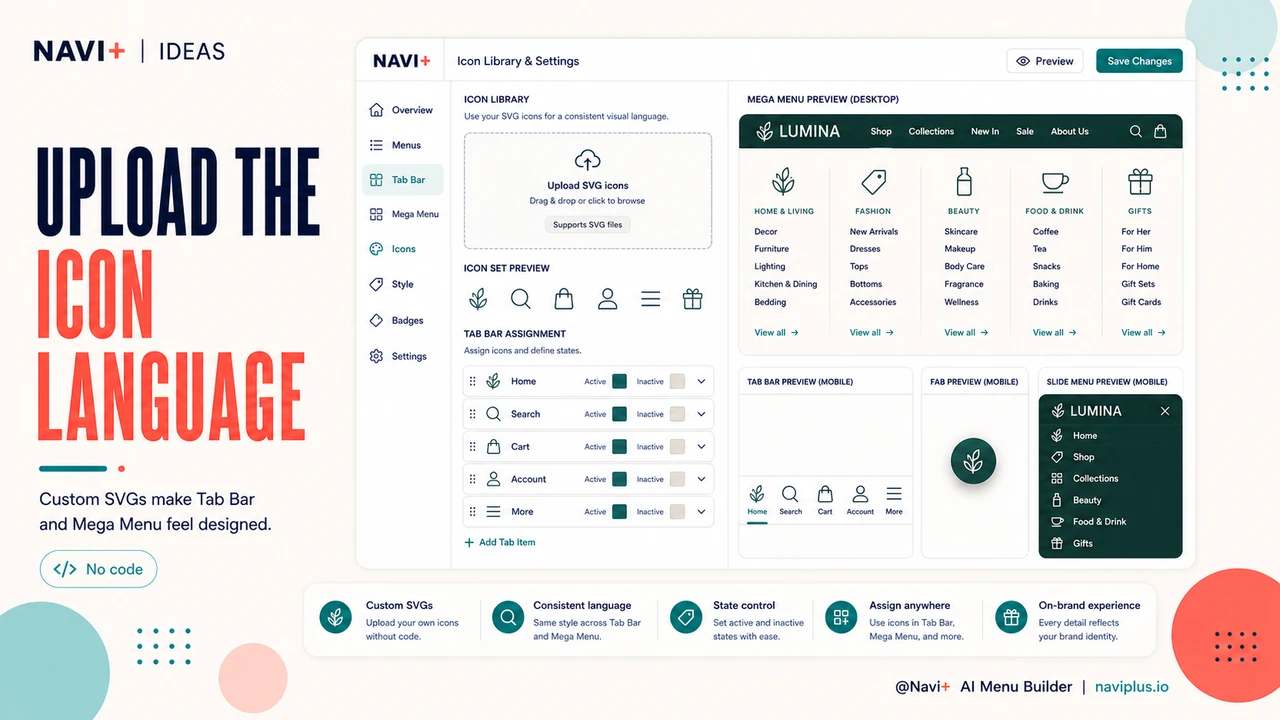1280x720 pixels.
Task: Click shopping bag icon in Lumina header
Action: pyautogui.click(x=1160, y=131)
